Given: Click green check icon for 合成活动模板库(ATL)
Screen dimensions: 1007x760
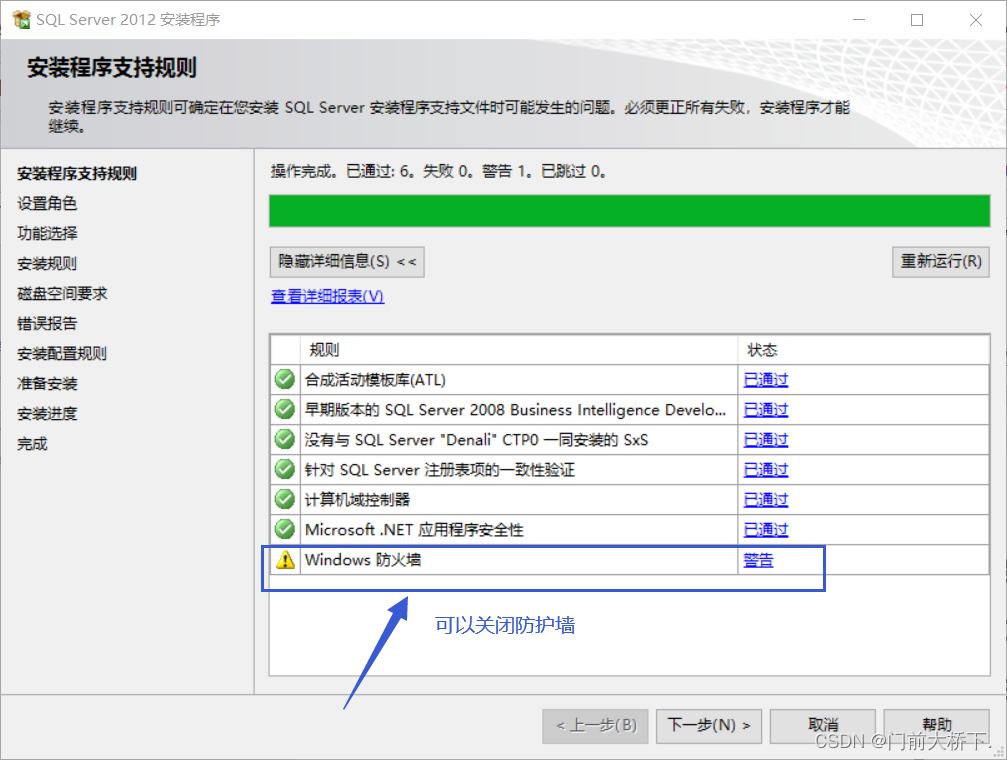Looking at the screenshot, I should [285, 379].
